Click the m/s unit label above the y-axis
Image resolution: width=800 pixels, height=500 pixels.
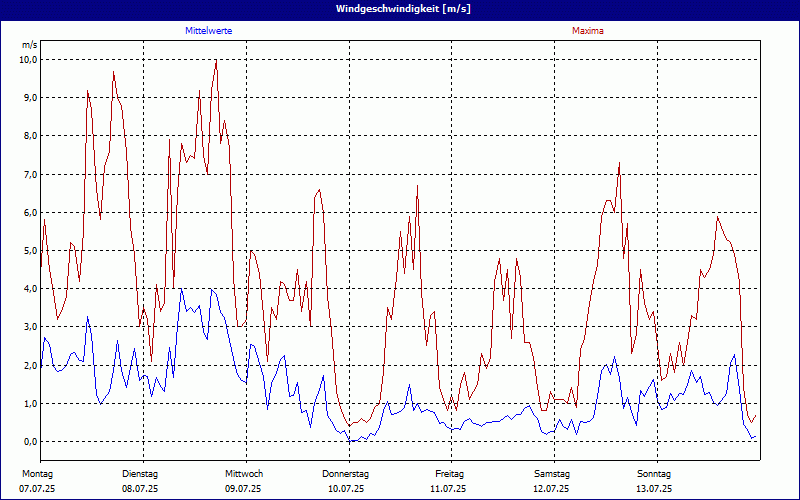29,46
